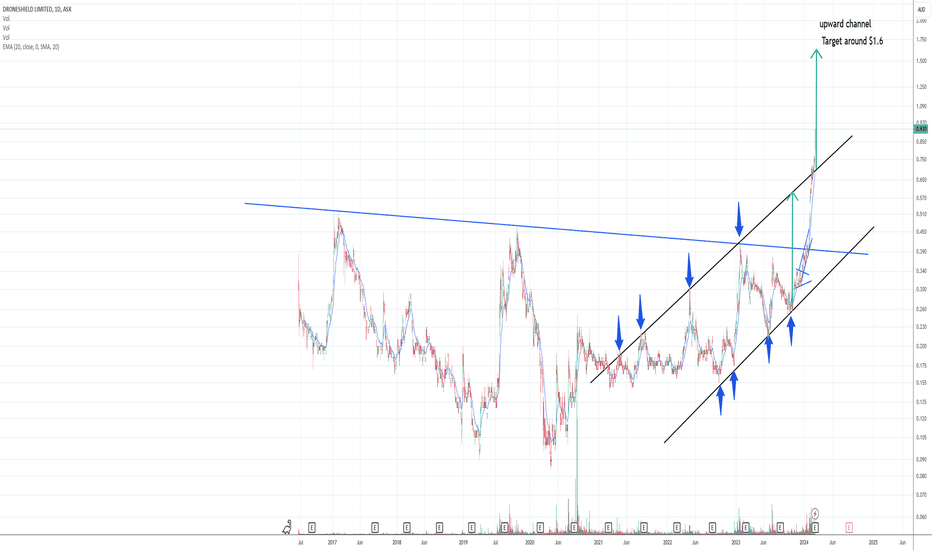The width and height of the screenshot is (932, 550).
Task: Click the 0.070 price axis label
Action: click(x=921, y=494)
